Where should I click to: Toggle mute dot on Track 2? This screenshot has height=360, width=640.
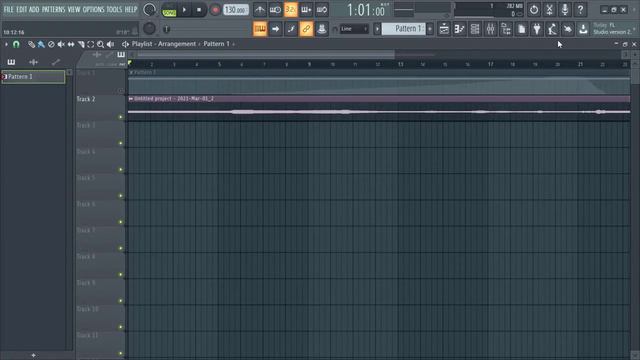tap(120, 117)
